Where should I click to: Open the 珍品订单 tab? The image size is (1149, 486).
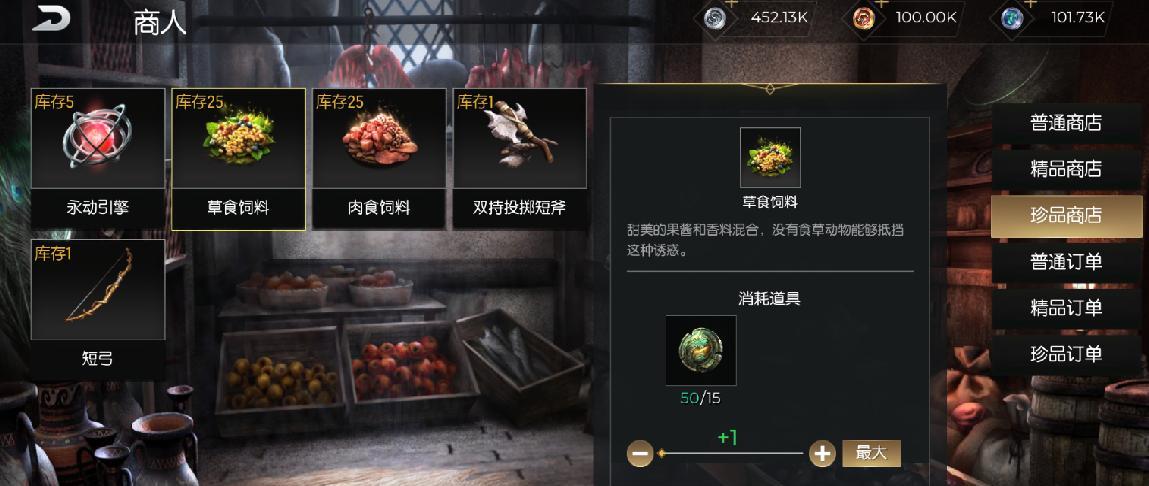coord(1066,354)
